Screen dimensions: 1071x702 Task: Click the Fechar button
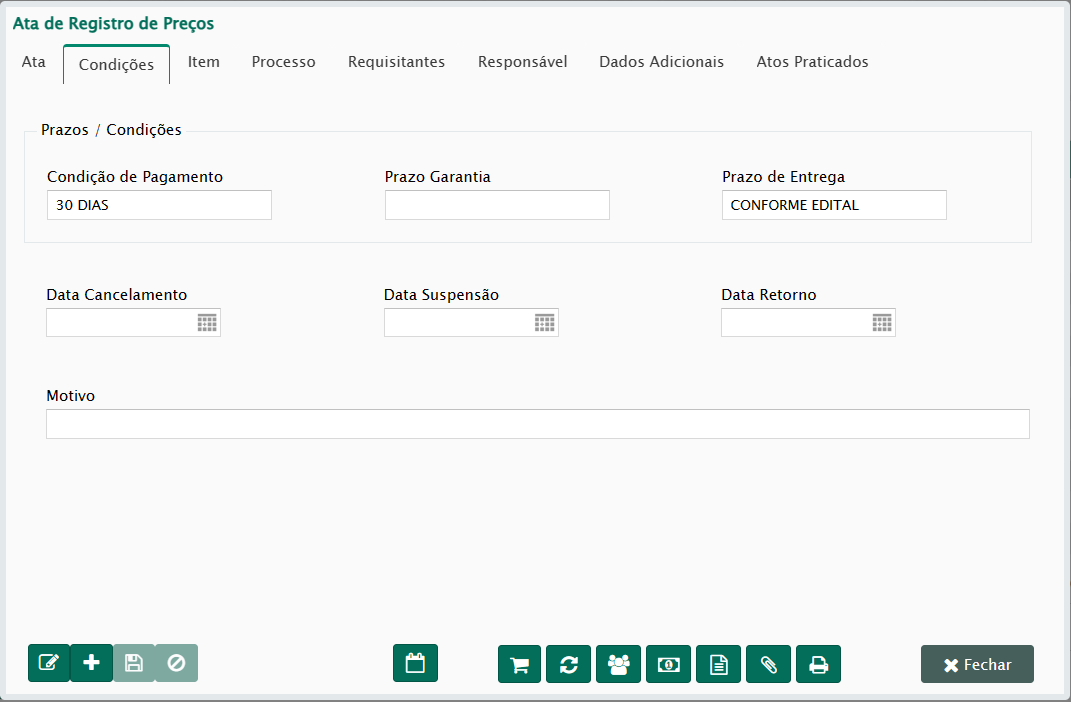(977, 664)
